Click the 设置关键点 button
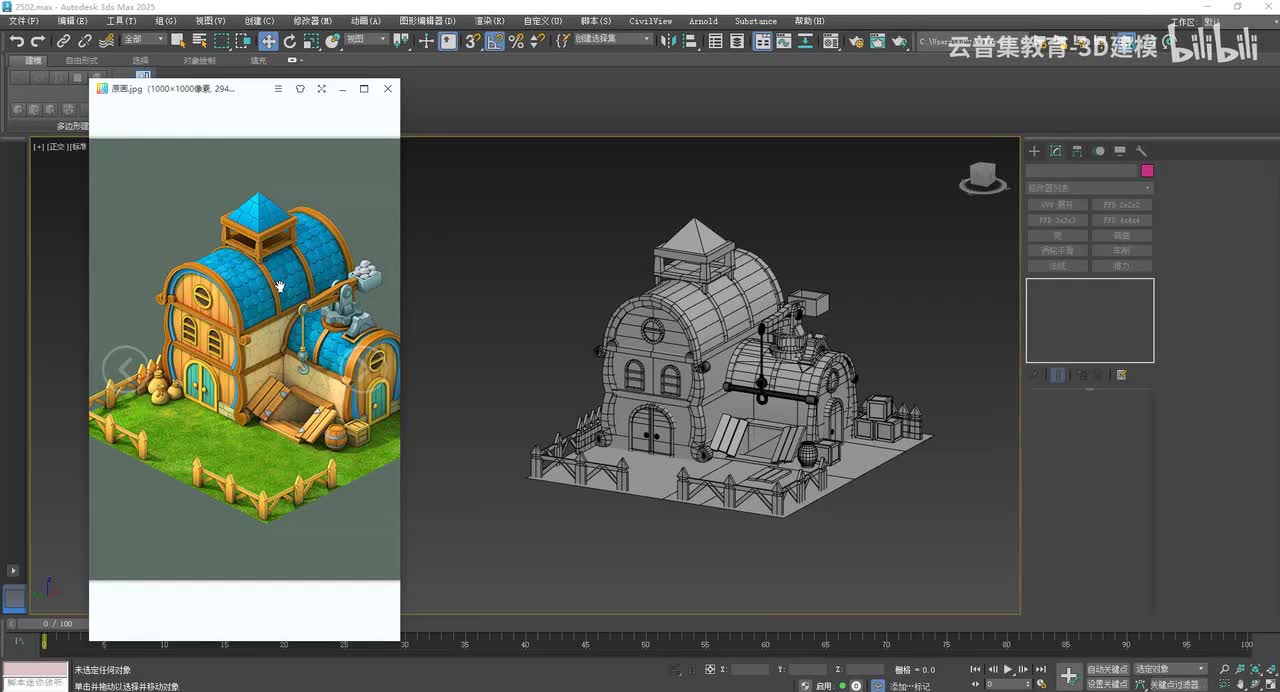Screen dimensions: 1280x692 coord(1107,684)
